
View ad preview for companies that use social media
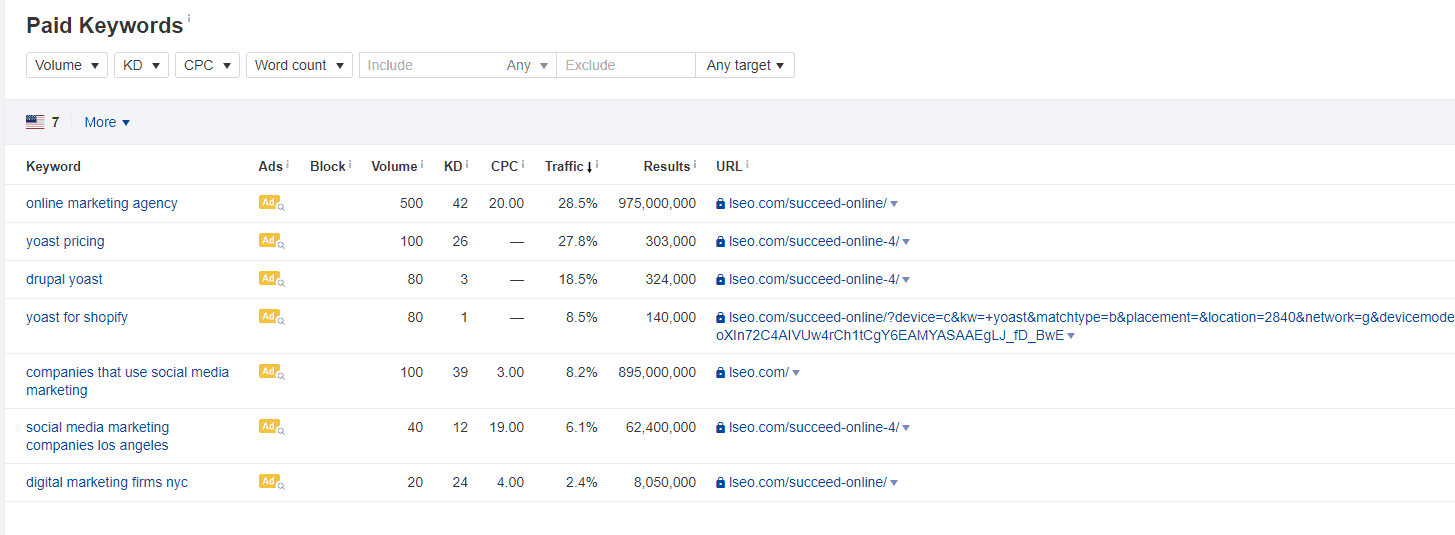point(272,372)
